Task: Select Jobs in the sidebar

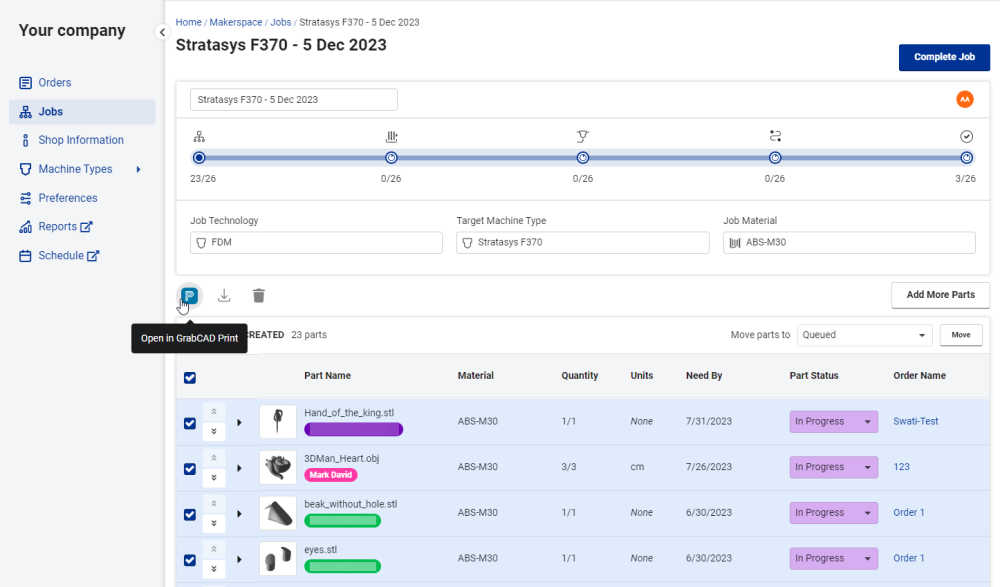Action: point(82,112)
